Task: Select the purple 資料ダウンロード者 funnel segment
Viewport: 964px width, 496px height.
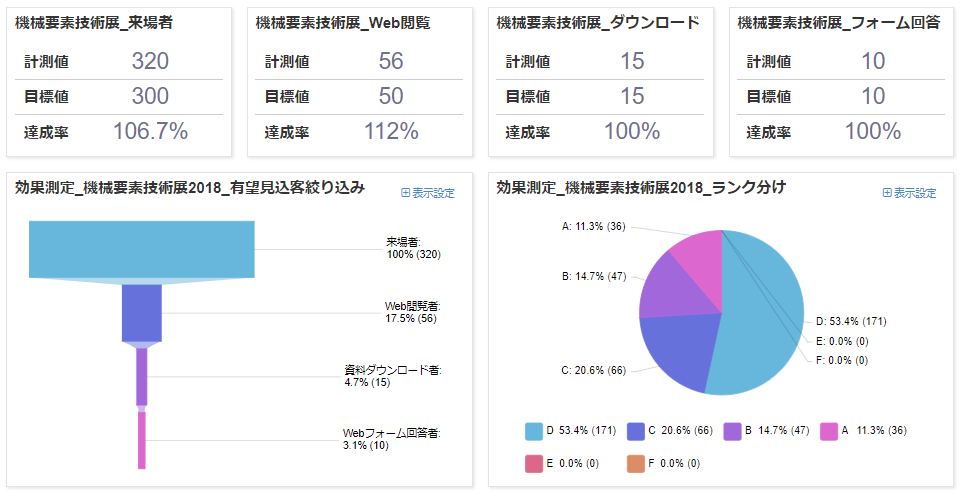Action: tap(142, 375)
